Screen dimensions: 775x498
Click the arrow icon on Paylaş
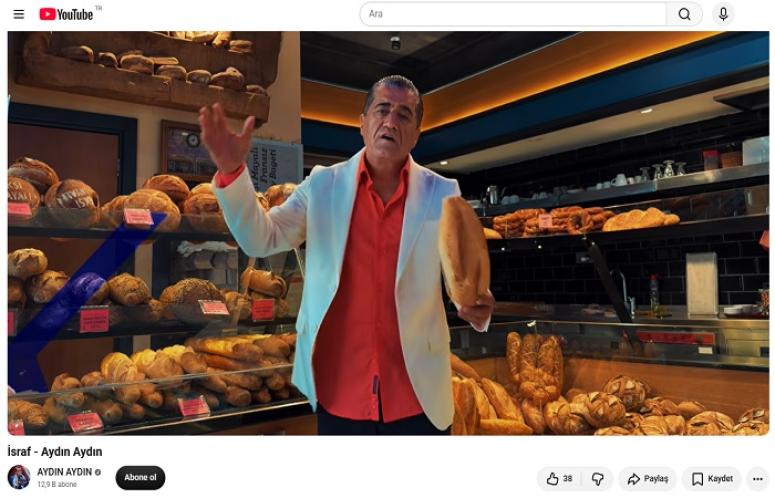coord(634,479)
